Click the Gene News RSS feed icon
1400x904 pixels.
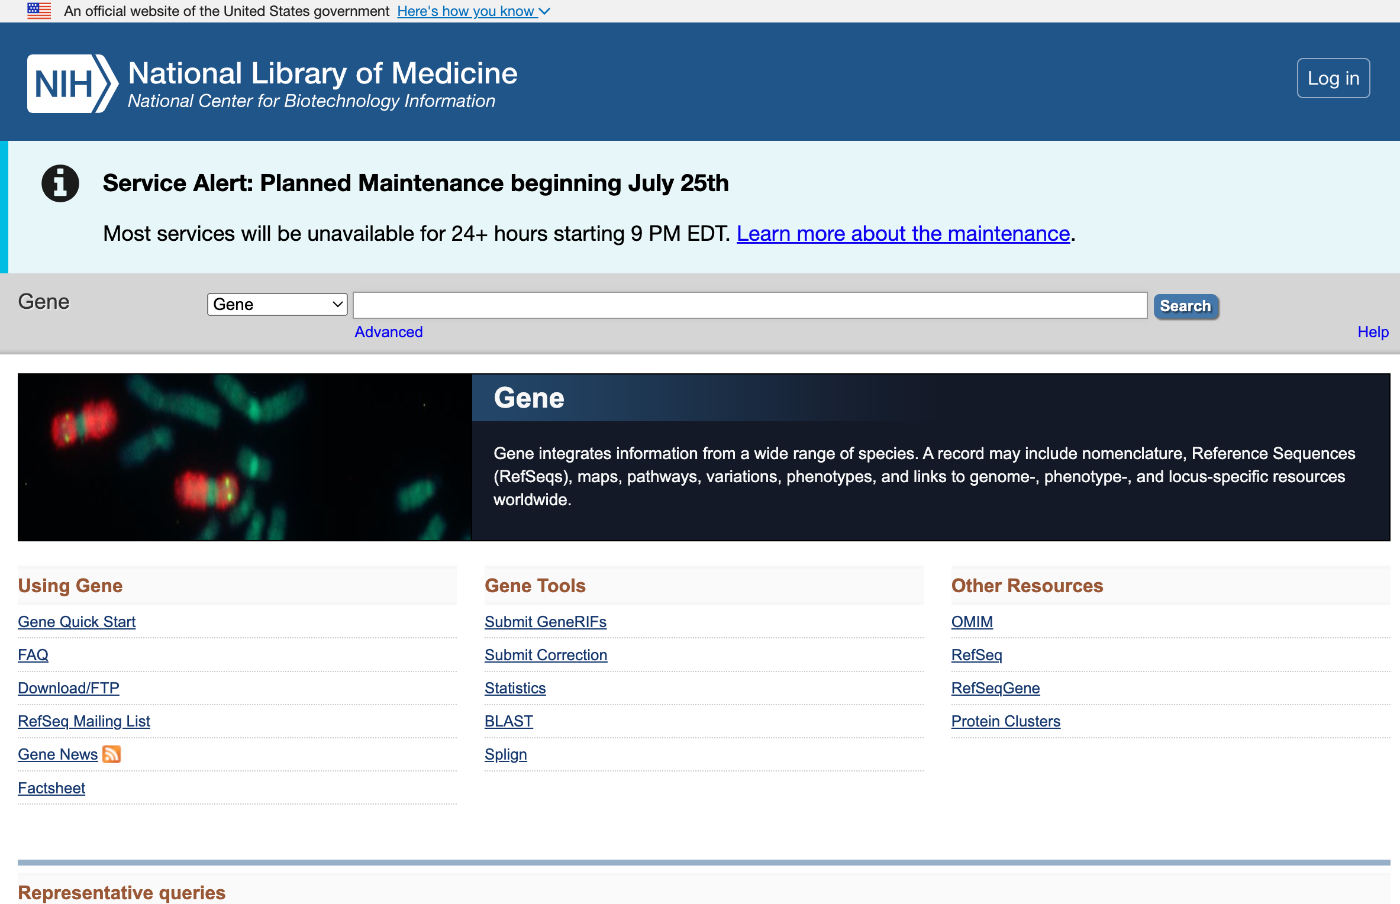112,754
